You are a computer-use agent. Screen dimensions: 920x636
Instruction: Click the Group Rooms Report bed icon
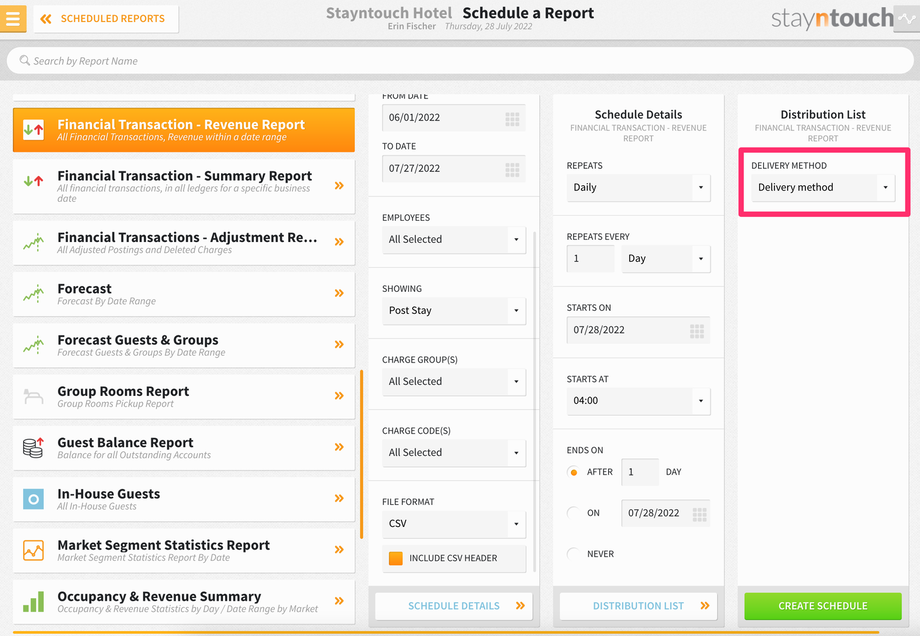click(x=33, y=396)
